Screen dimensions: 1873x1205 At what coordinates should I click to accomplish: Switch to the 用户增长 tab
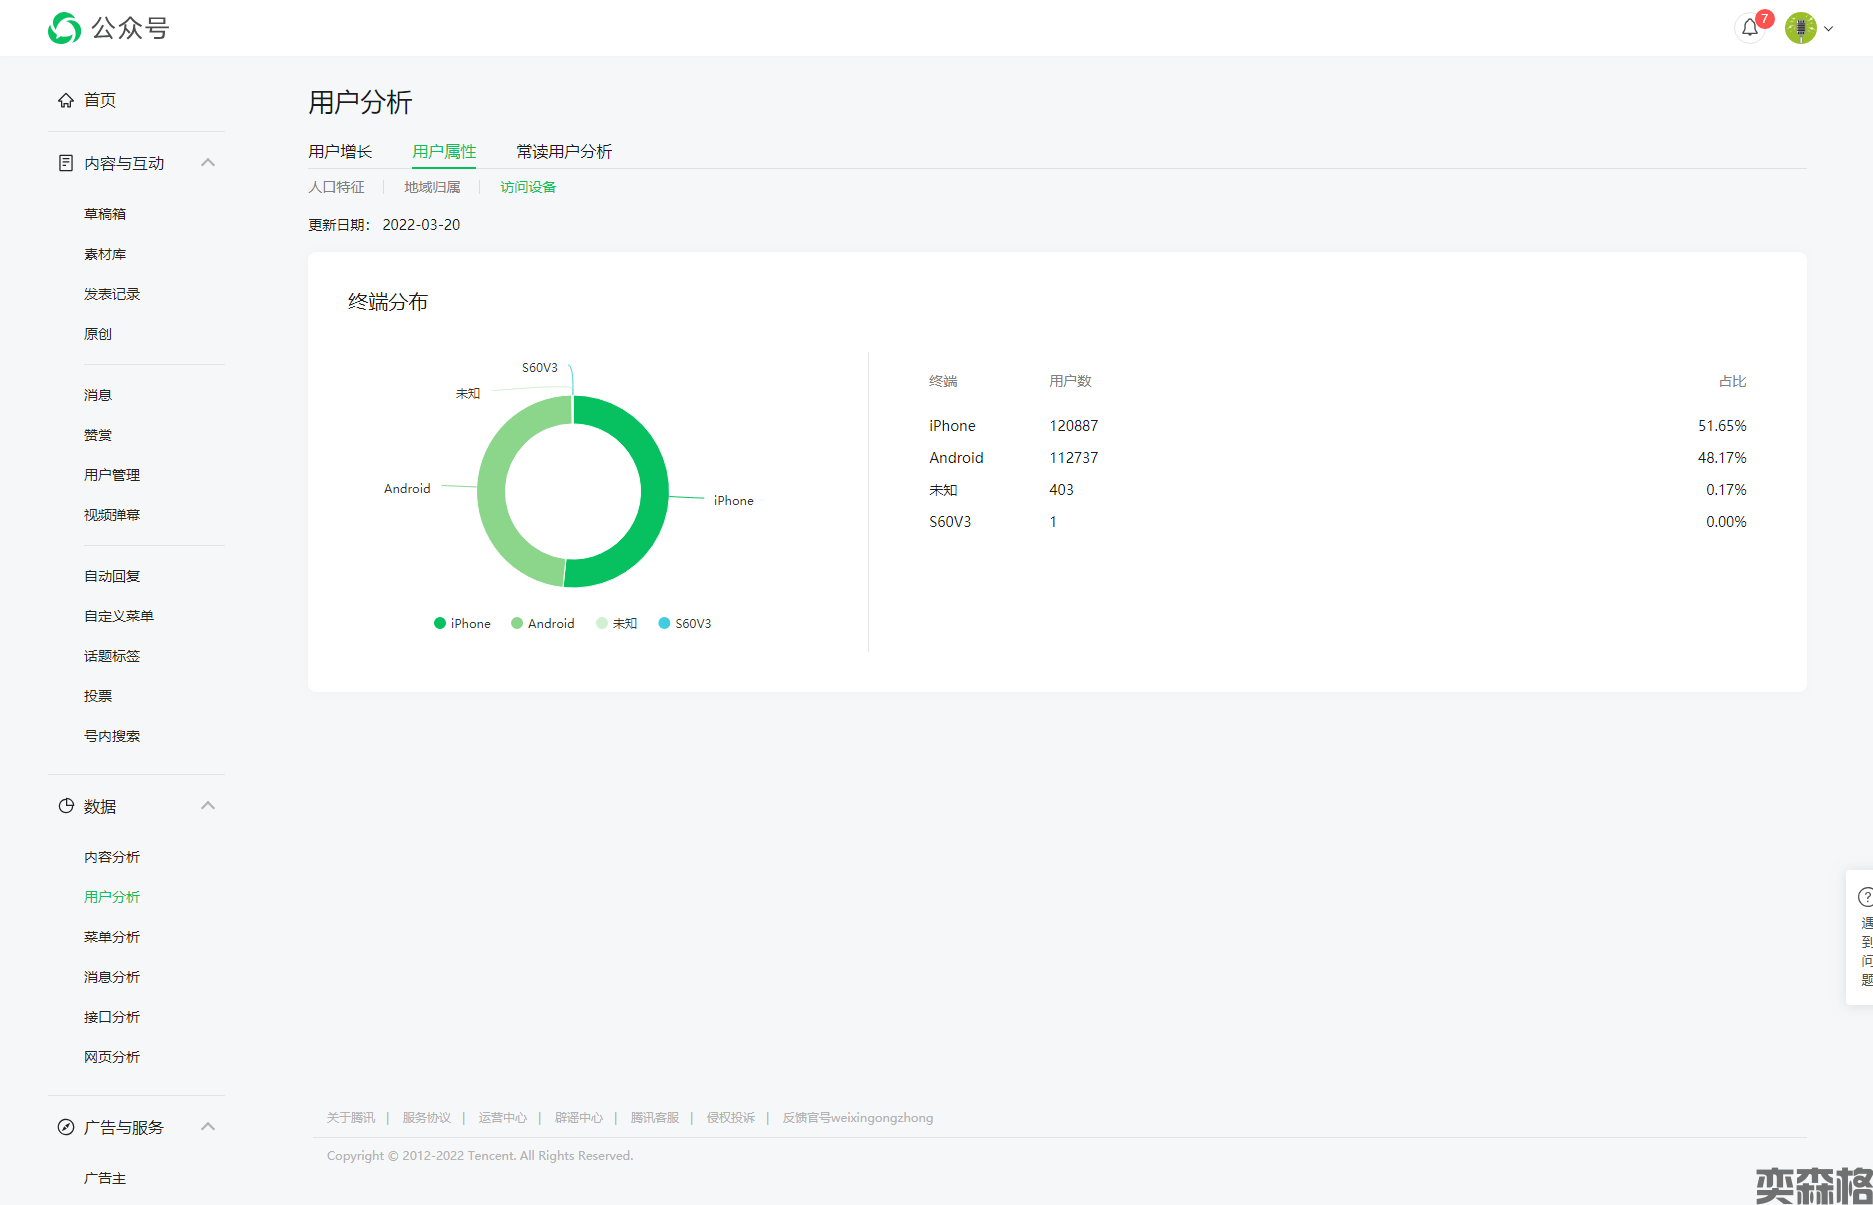pyautogui.click(x=340, y=152)
